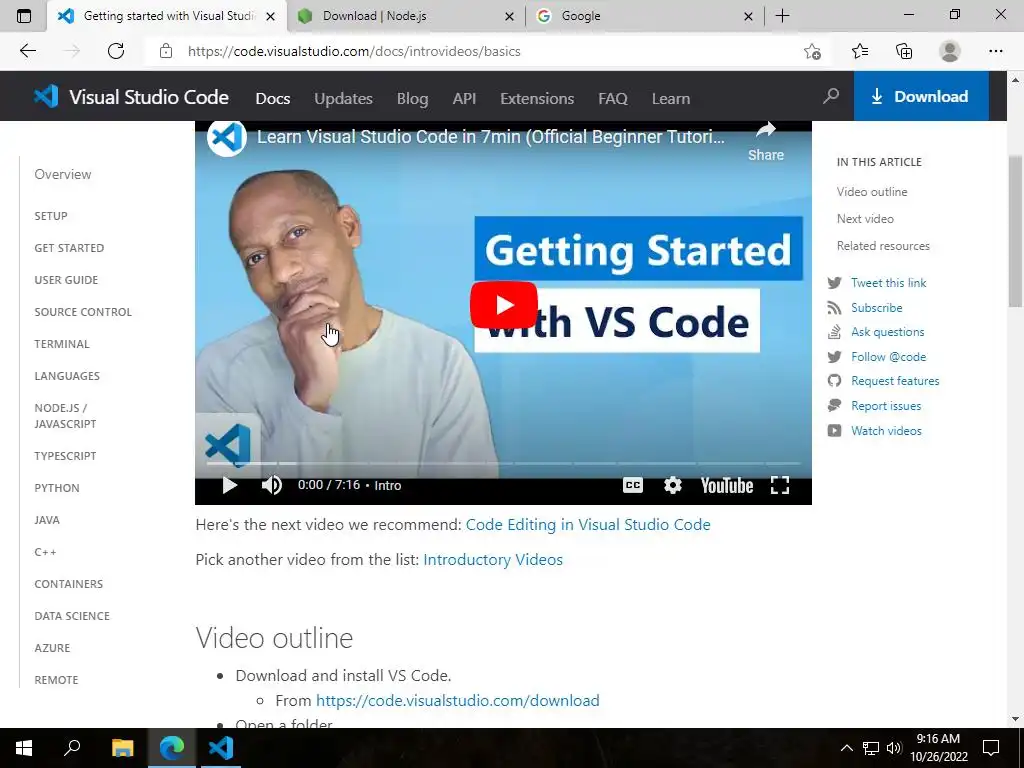Open the tab actions menu icon
Image resolution: width=1024 pixels, height=768 pixels.
click(24, 16)
